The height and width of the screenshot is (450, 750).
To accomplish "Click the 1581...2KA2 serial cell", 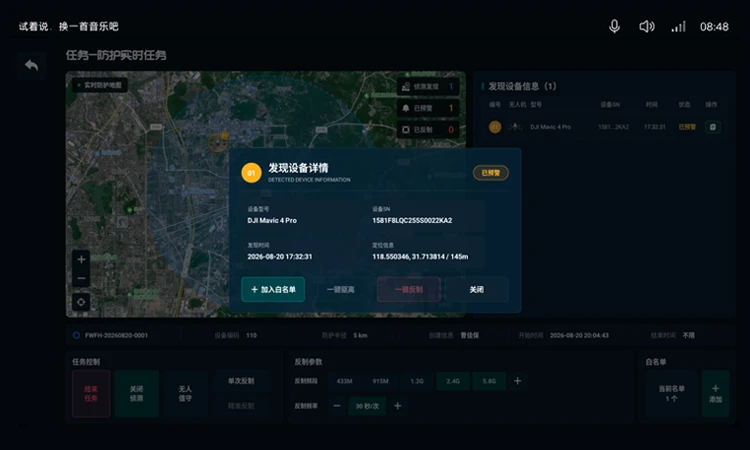I will pos(613,127).
